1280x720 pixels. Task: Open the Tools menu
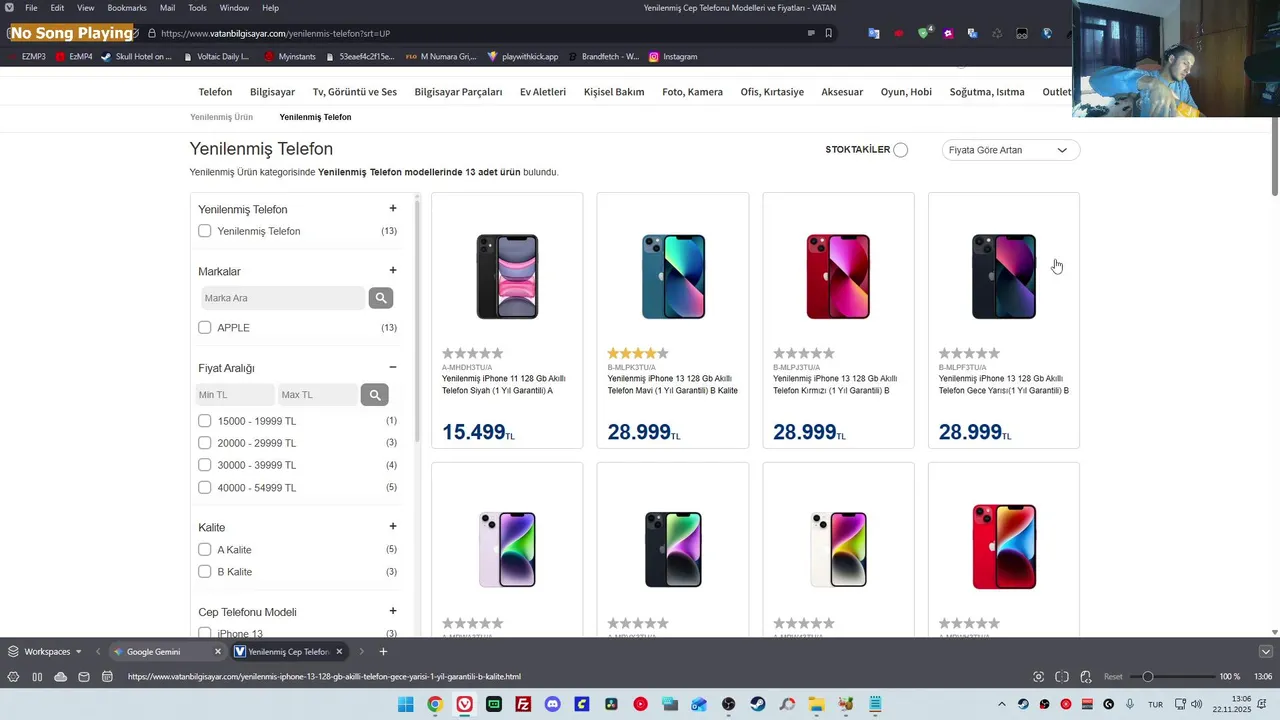(197, 8)
